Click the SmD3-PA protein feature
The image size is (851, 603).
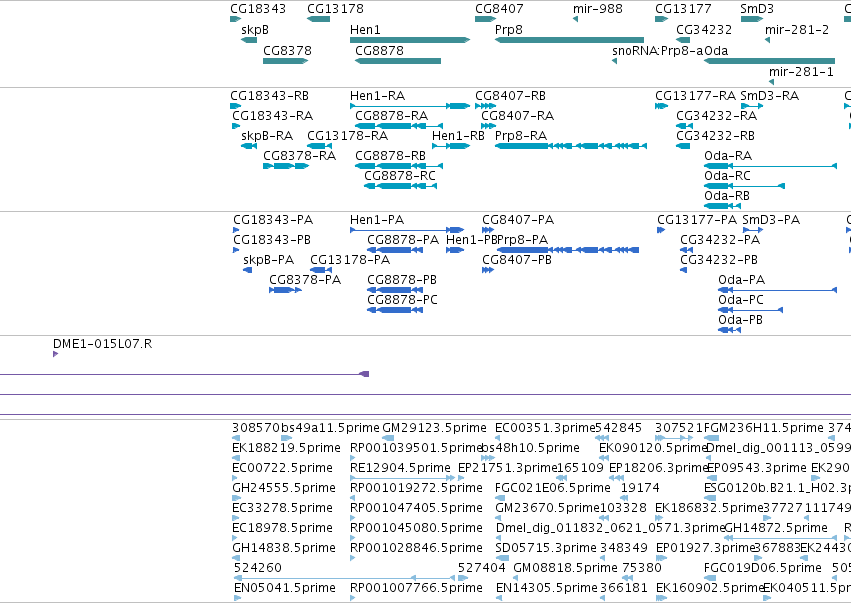point(753,230)
